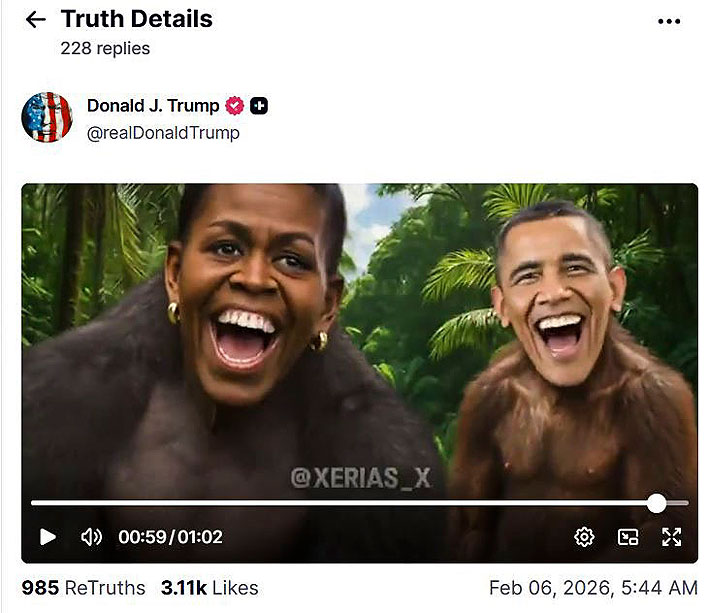710x613 pixels.
Task: Open the three-dot more options menu
Action: 669,21
